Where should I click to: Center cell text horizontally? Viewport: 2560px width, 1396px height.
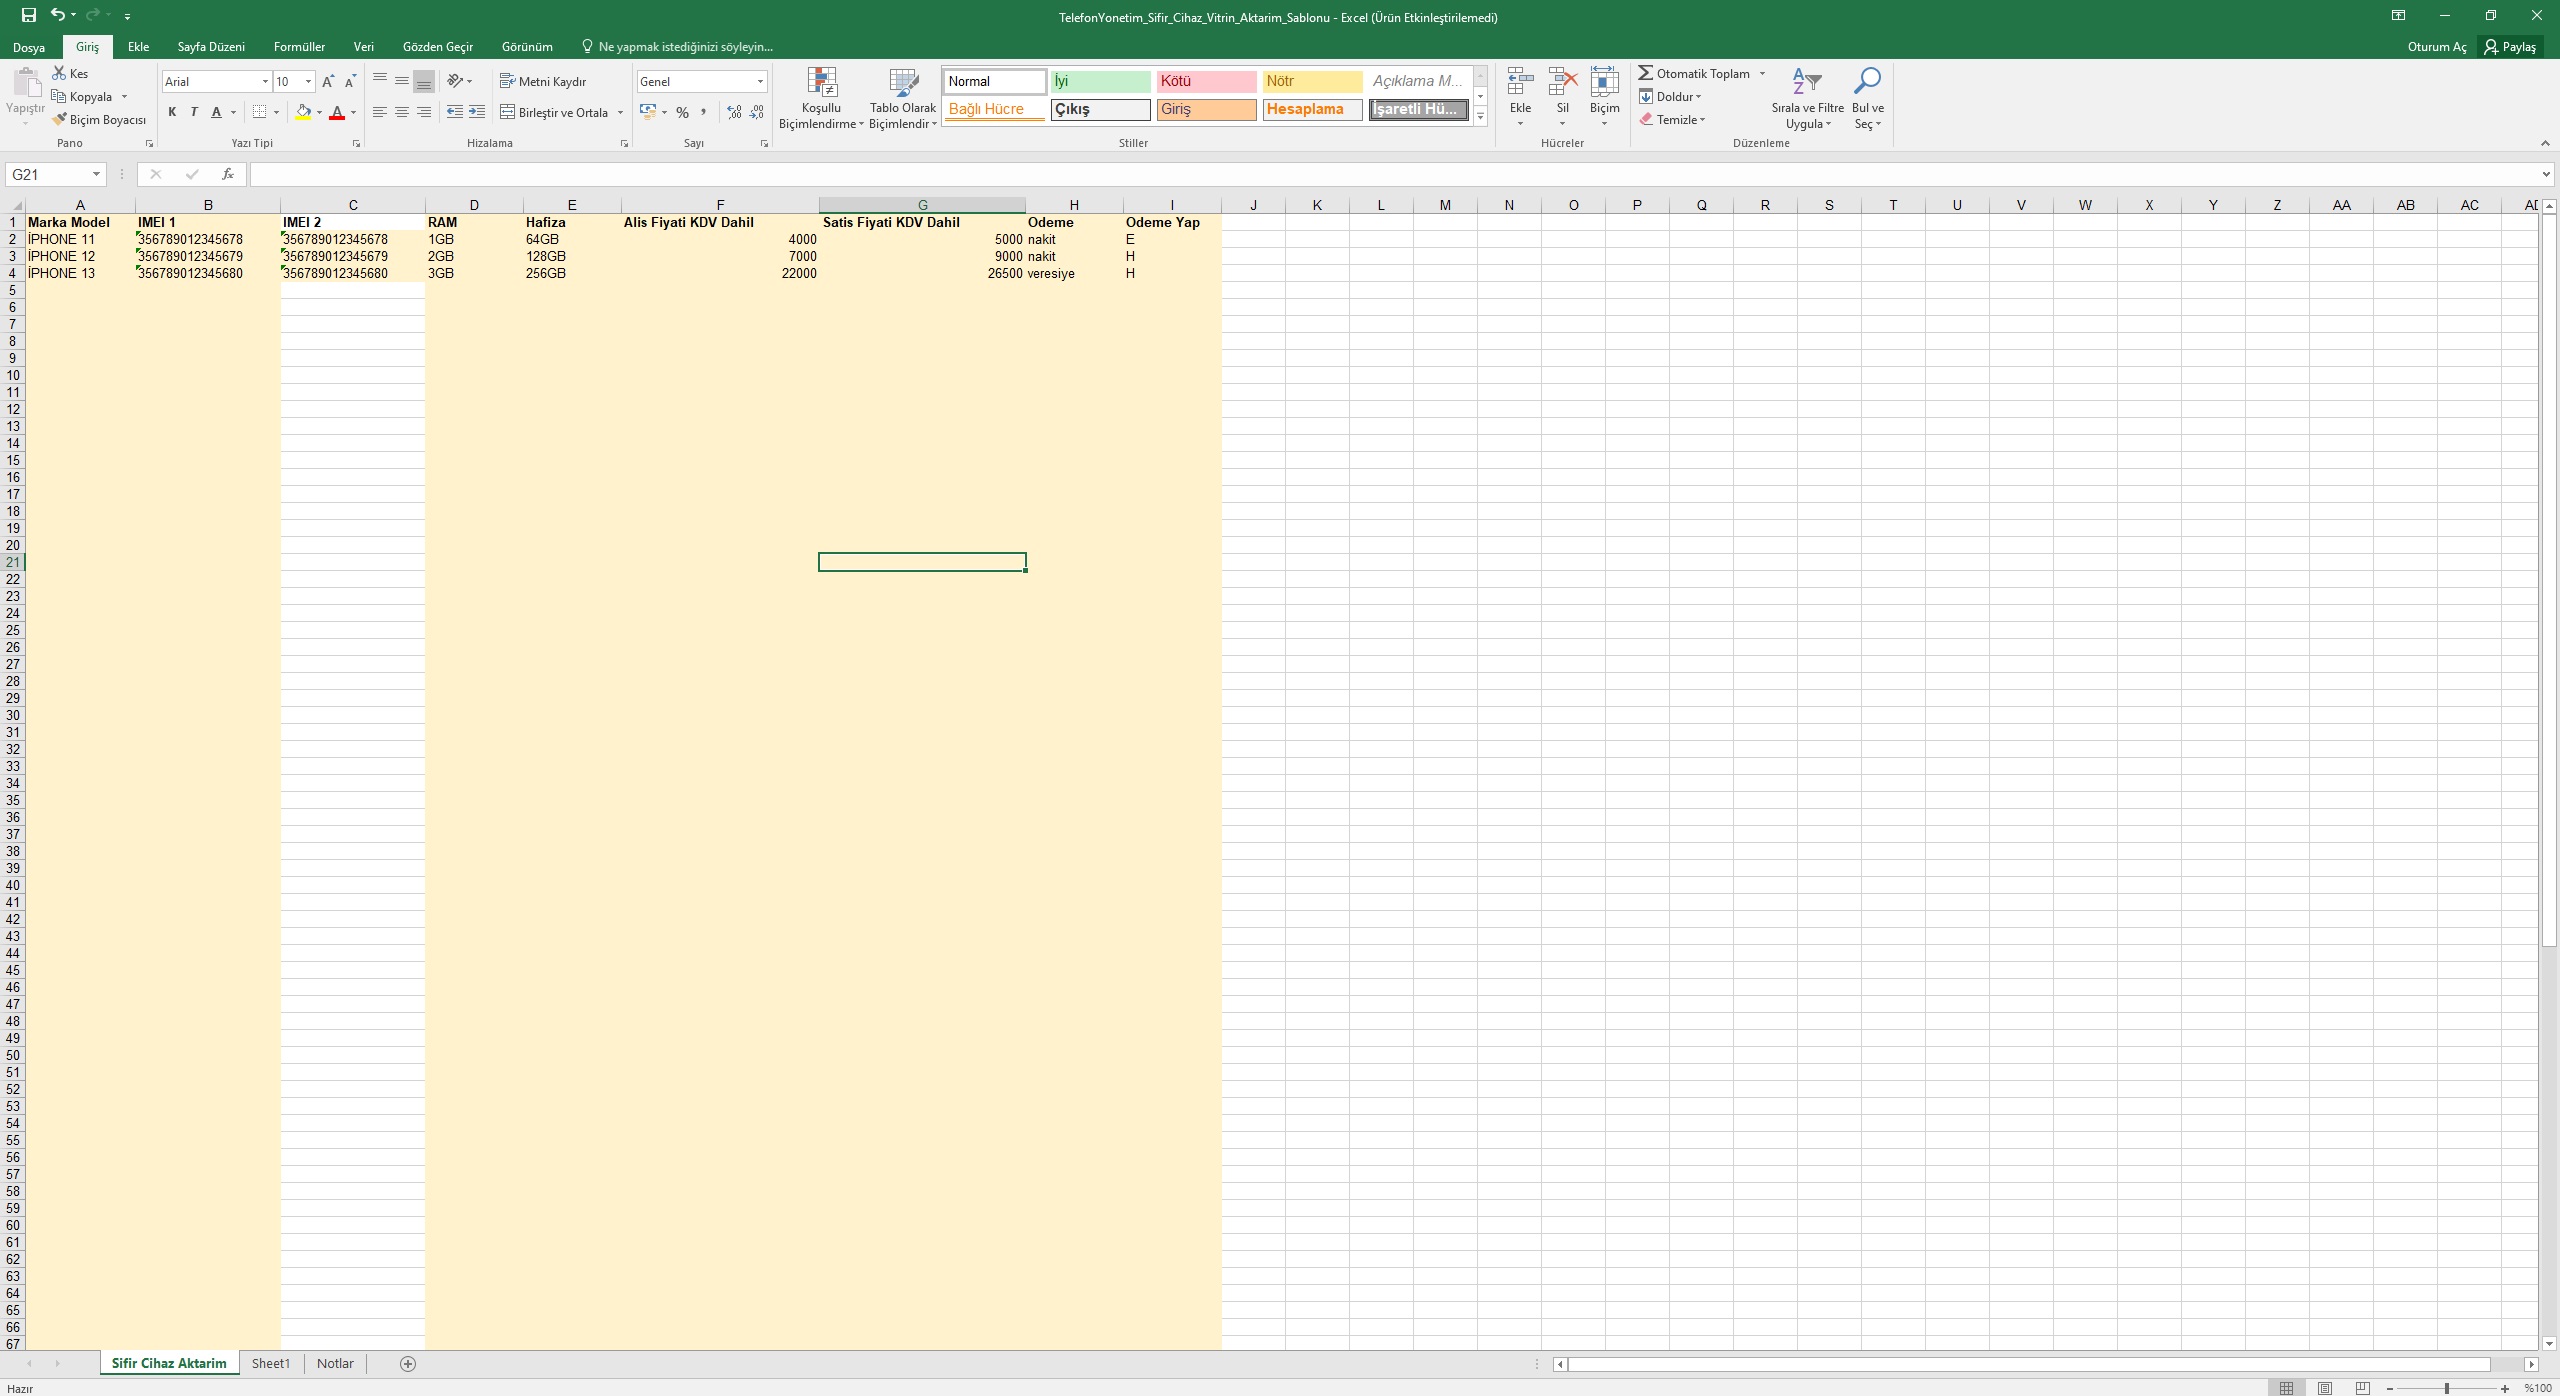pyautogui.click(x=402, y=112)
